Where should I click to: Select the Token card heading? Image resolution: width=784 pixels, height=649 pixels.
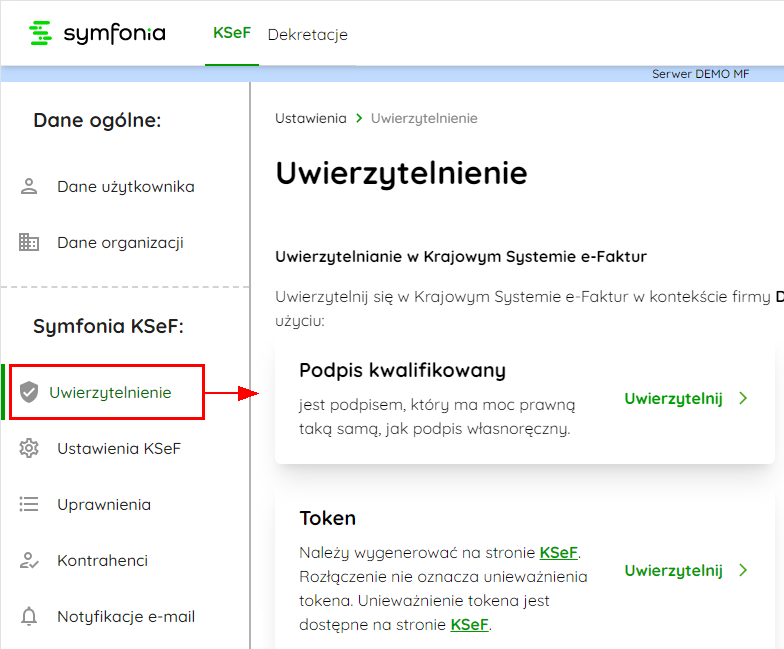pos(328,518)
